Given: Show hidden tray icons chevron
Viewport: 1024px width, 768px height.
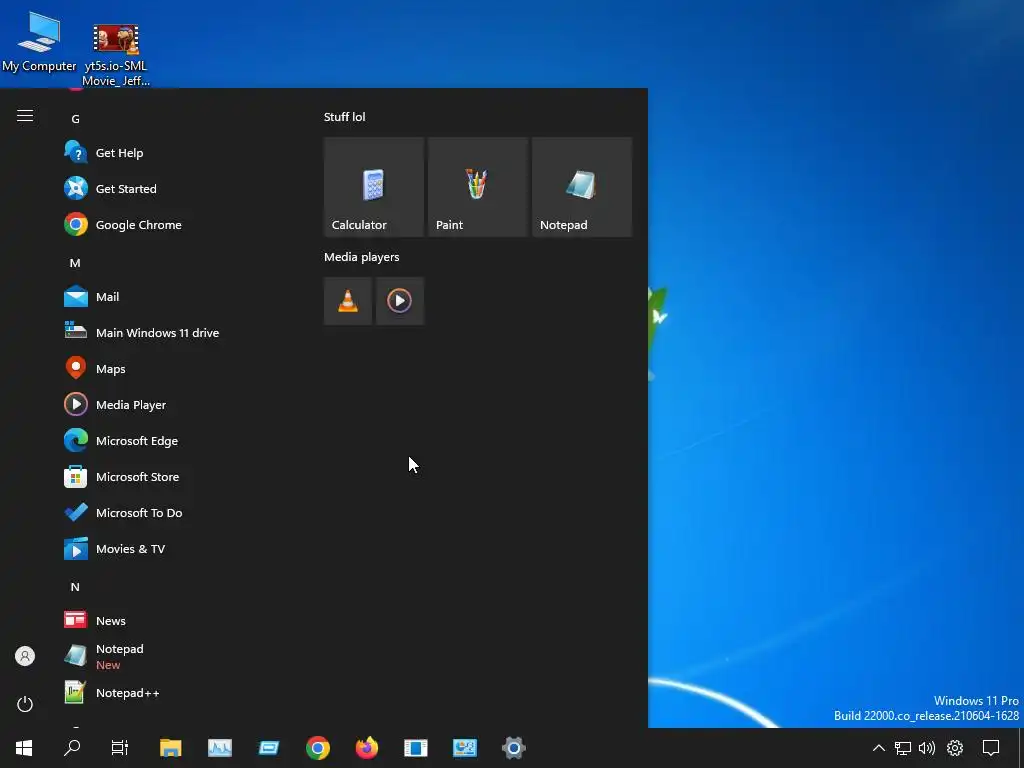Looking at the screenshot, I should pos(878,748).
